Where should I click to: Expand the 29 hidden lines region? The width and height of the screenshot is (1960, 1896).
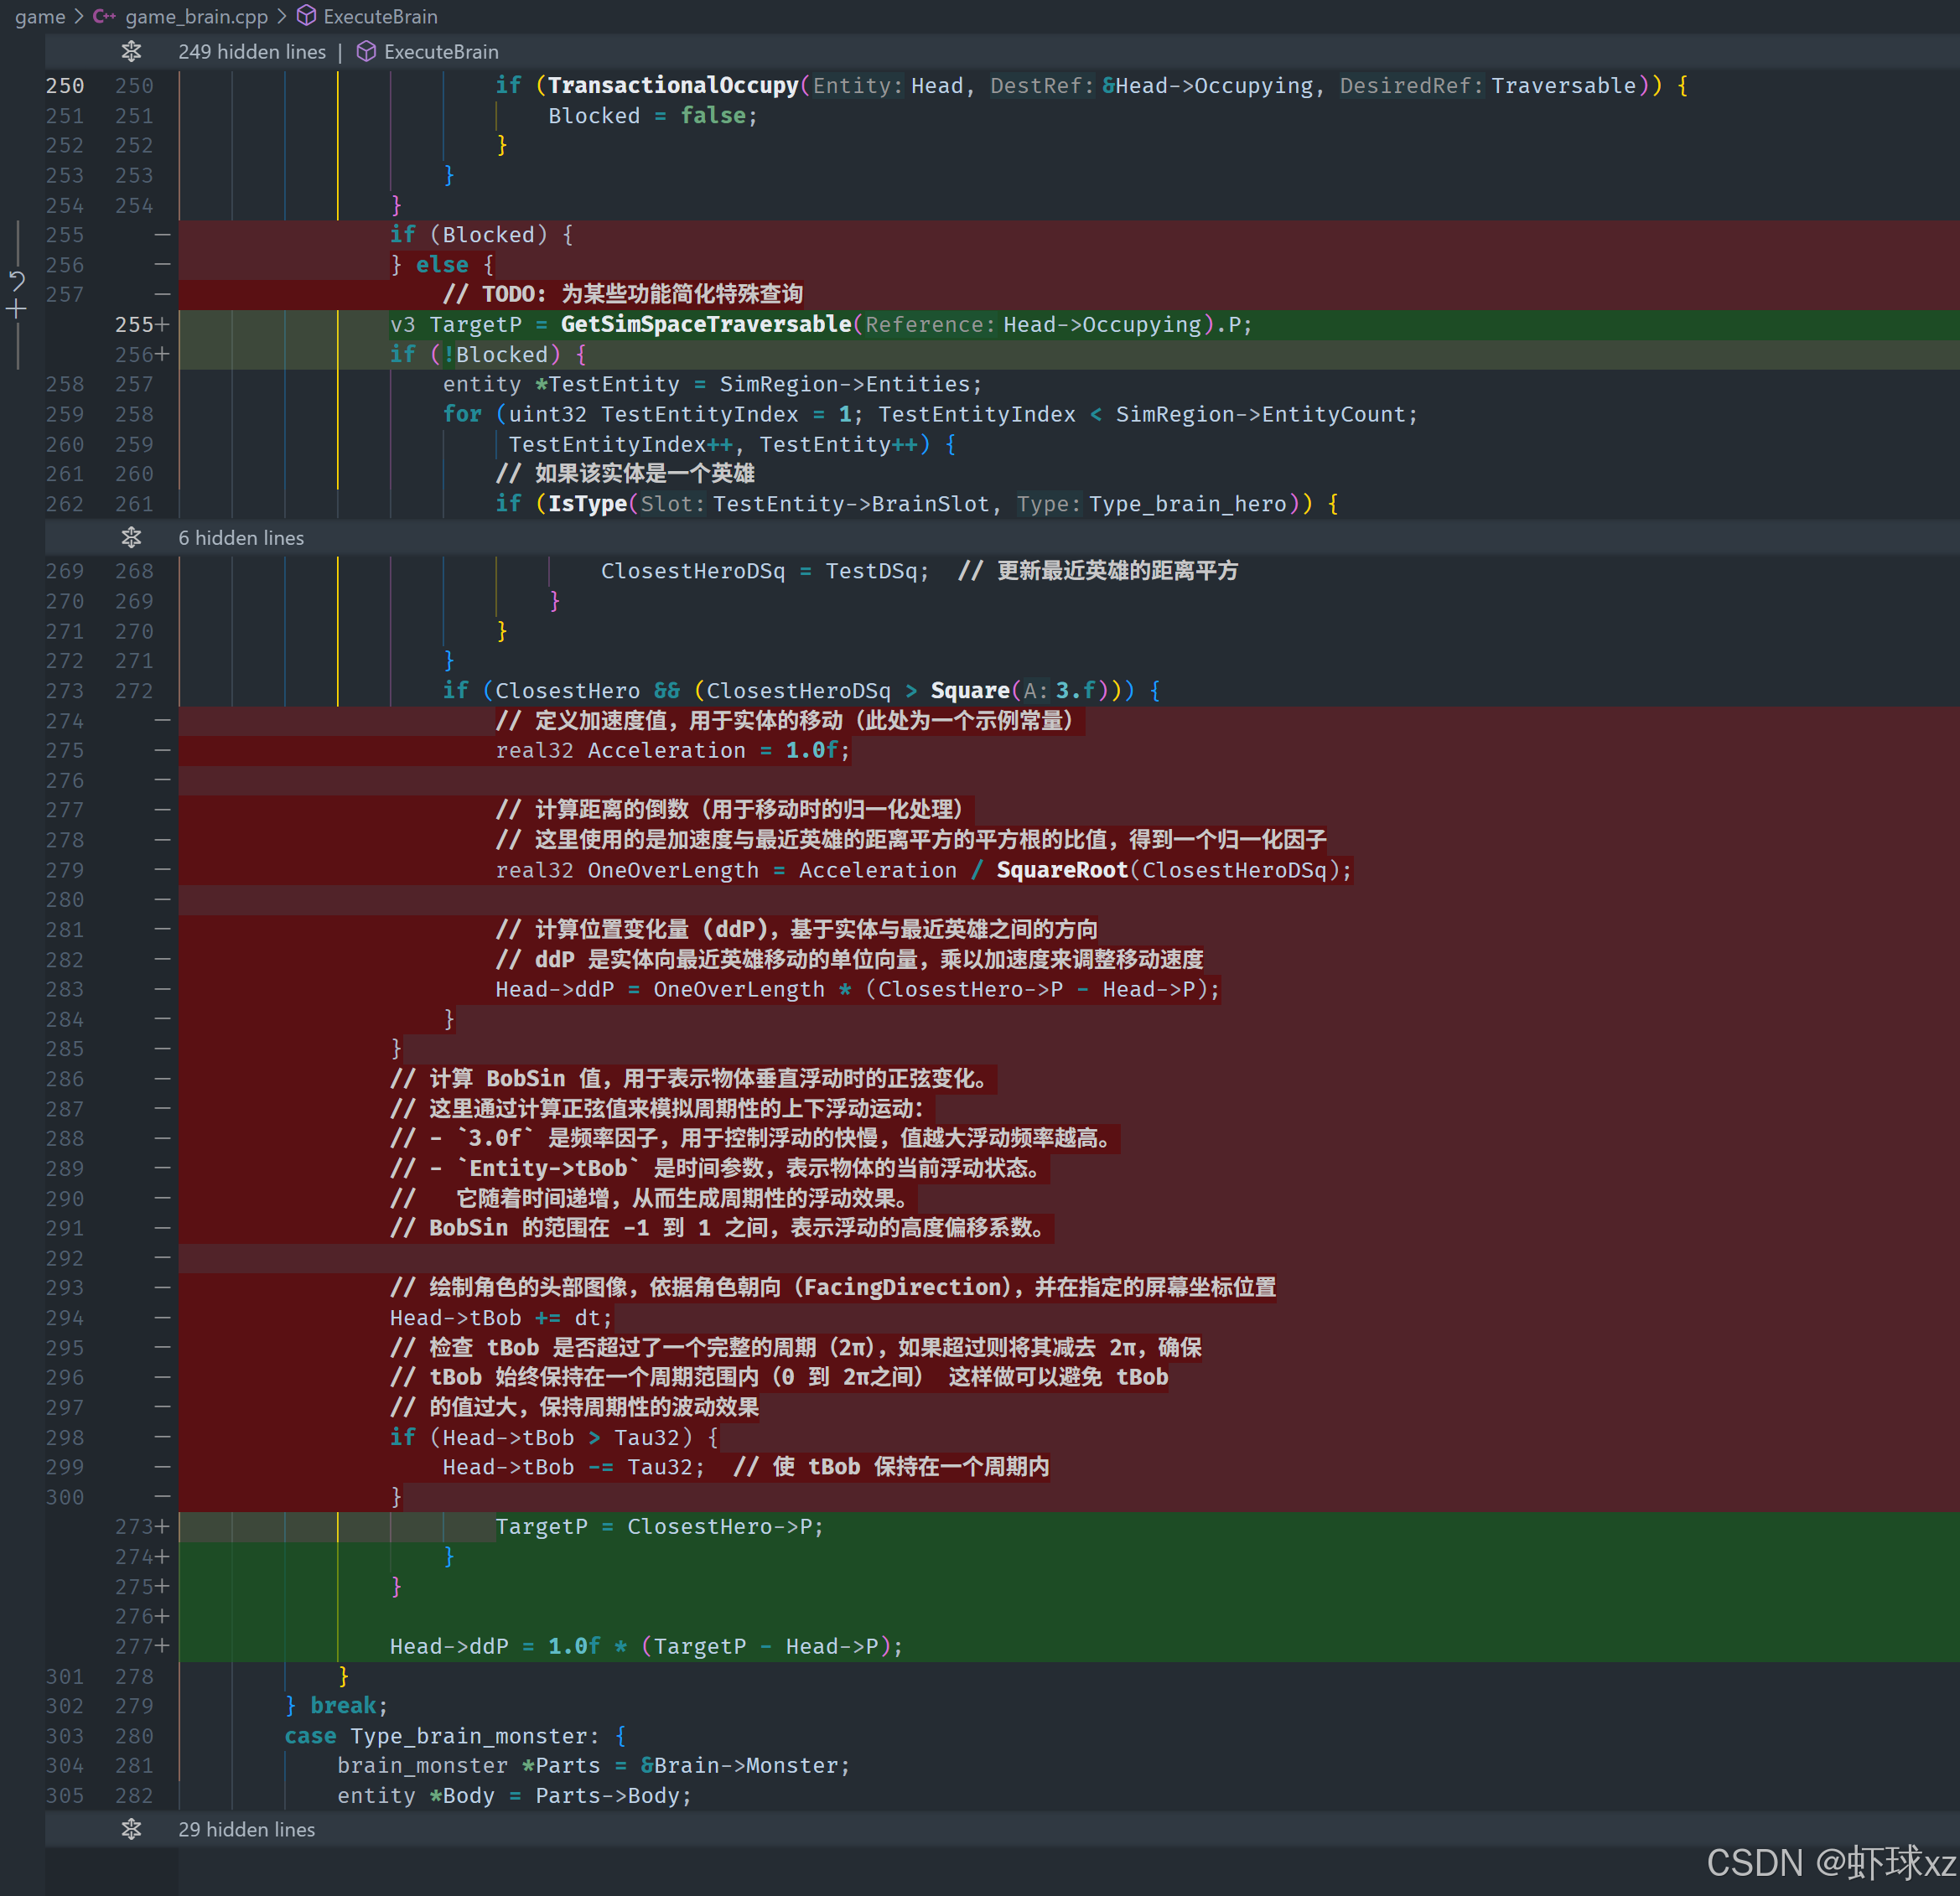click(246, 1829)
